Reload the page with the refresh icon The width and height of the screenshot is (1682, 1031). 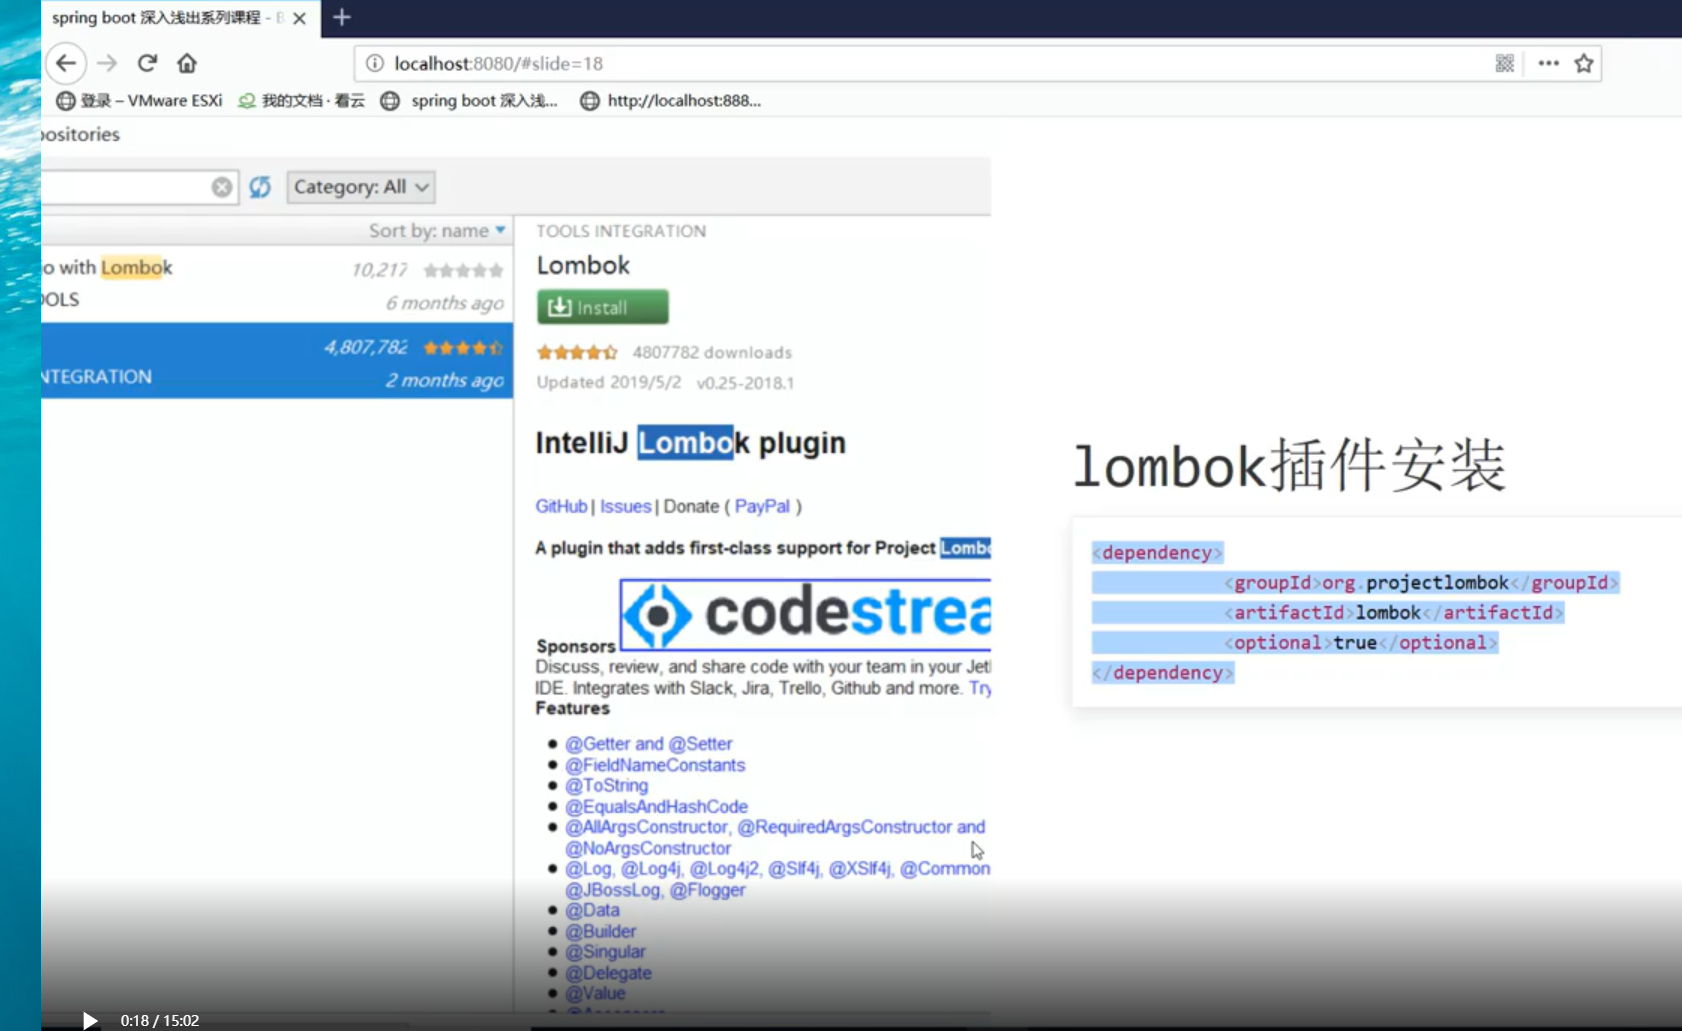(147, 63)
